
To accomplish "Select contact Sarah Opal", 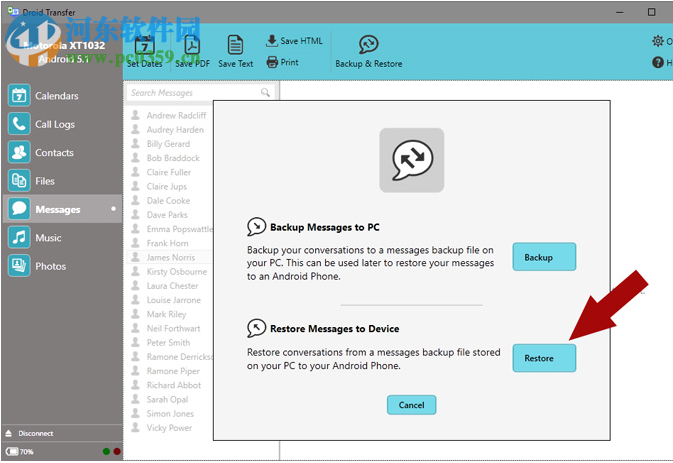I will [167, 399].
